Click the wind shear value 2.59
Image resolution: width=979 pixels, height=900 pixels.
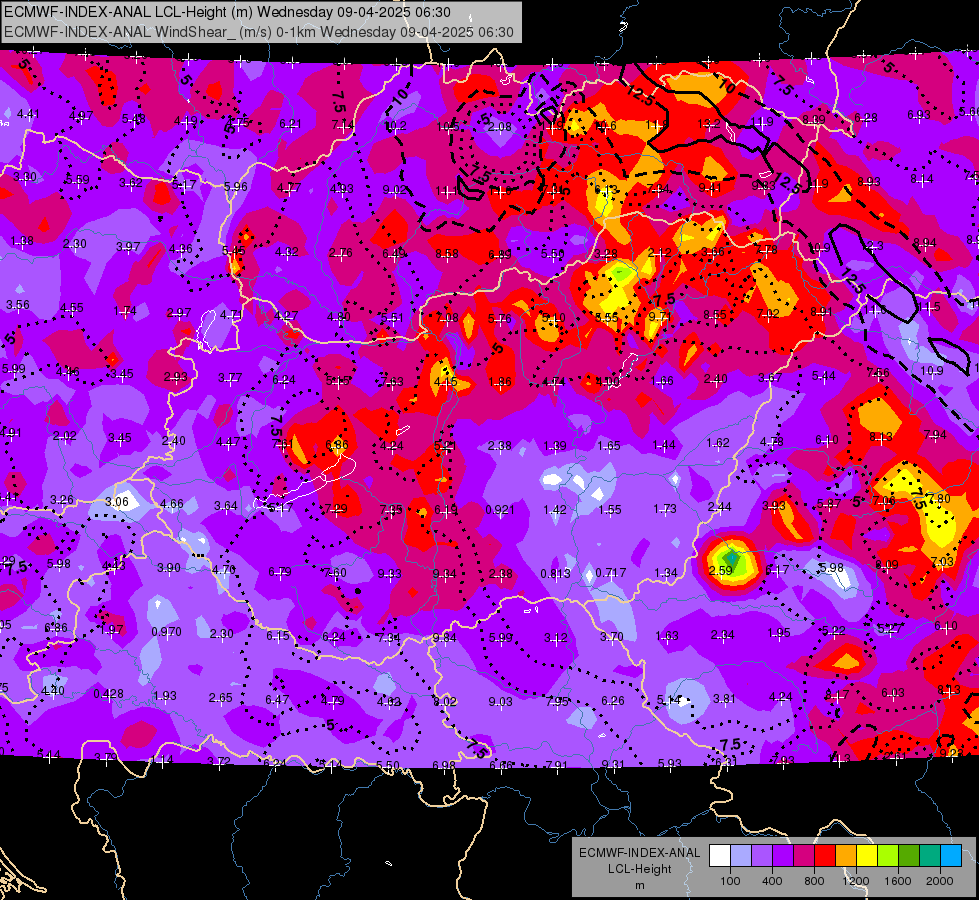point(721,570)
